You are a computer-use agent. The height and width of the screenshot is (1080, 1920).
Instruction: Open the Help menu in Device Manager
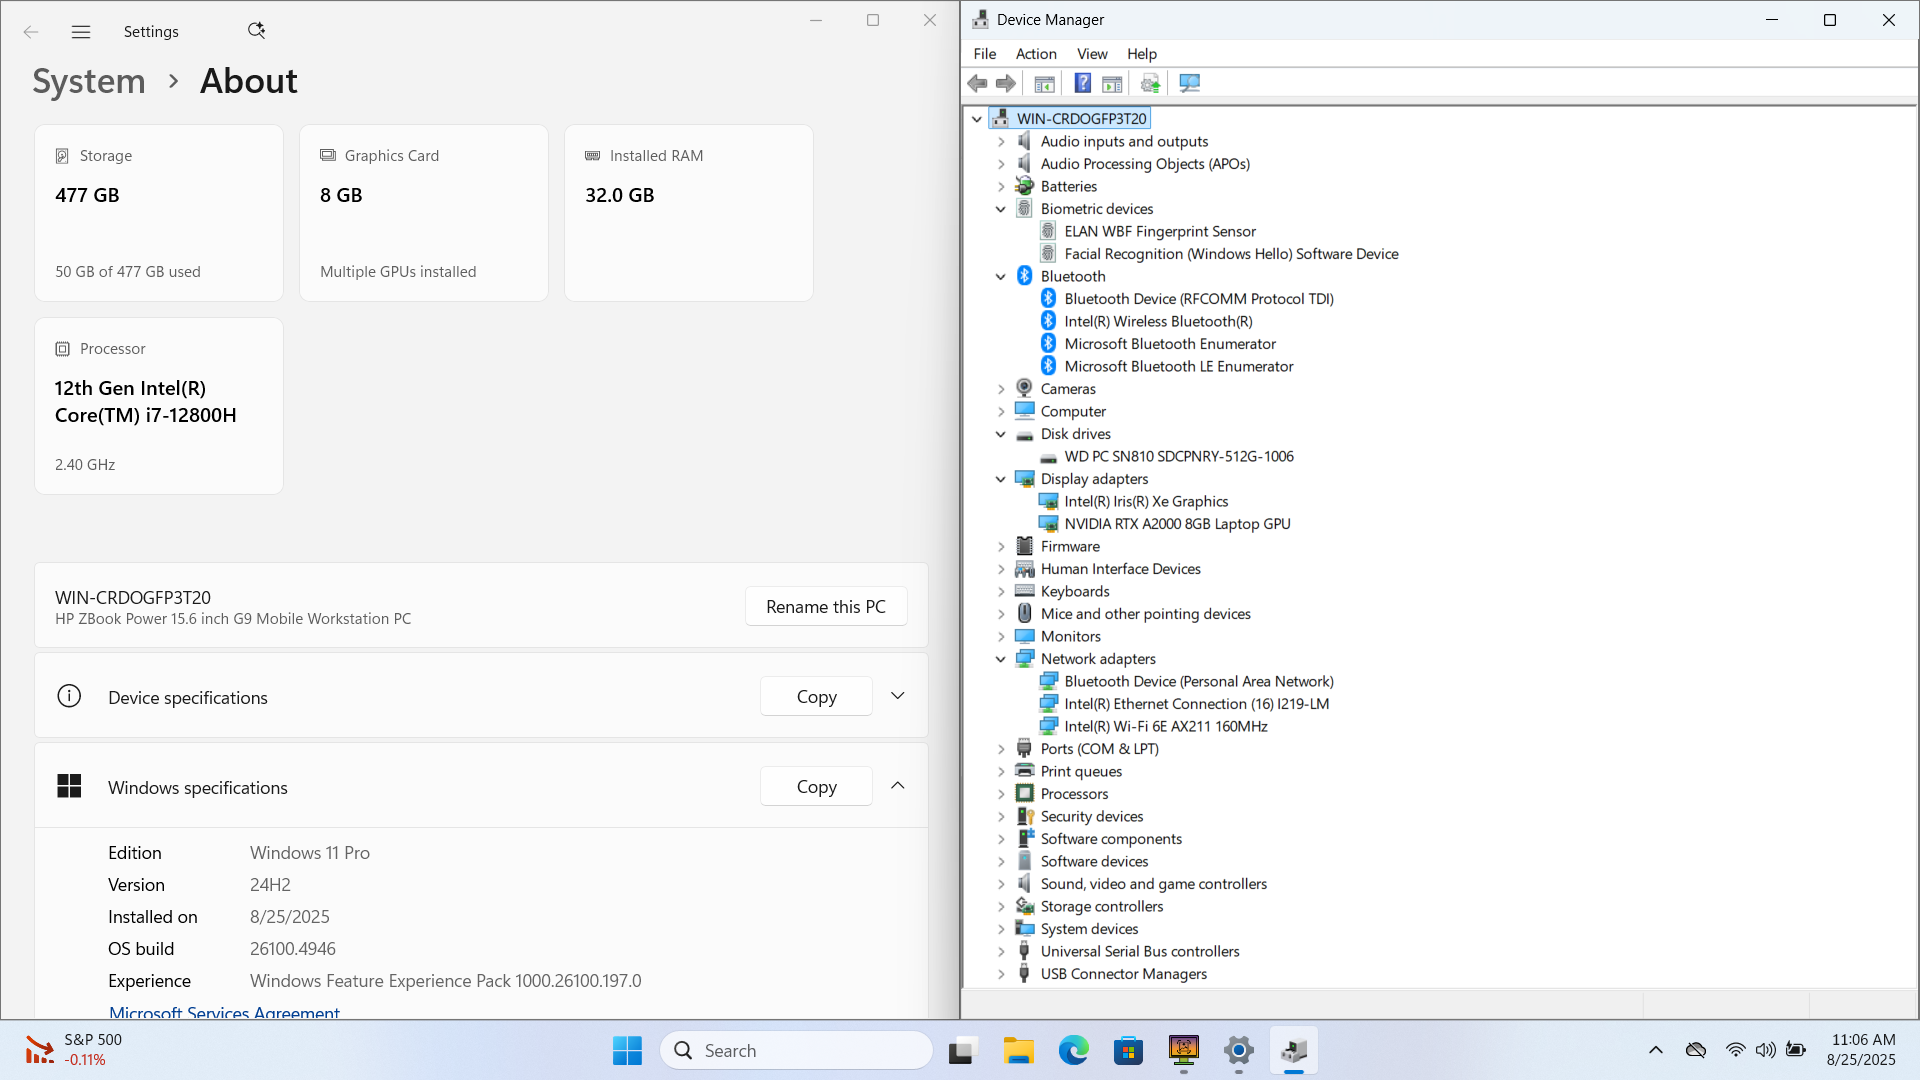pyautogui.click(x=1142, y=54)
